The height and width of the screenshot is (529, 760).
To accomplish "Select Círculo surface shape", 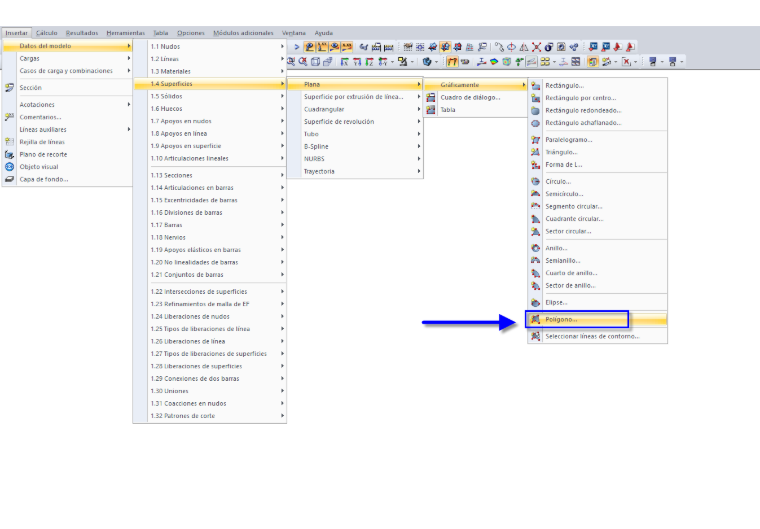I will tap(597, 181).
